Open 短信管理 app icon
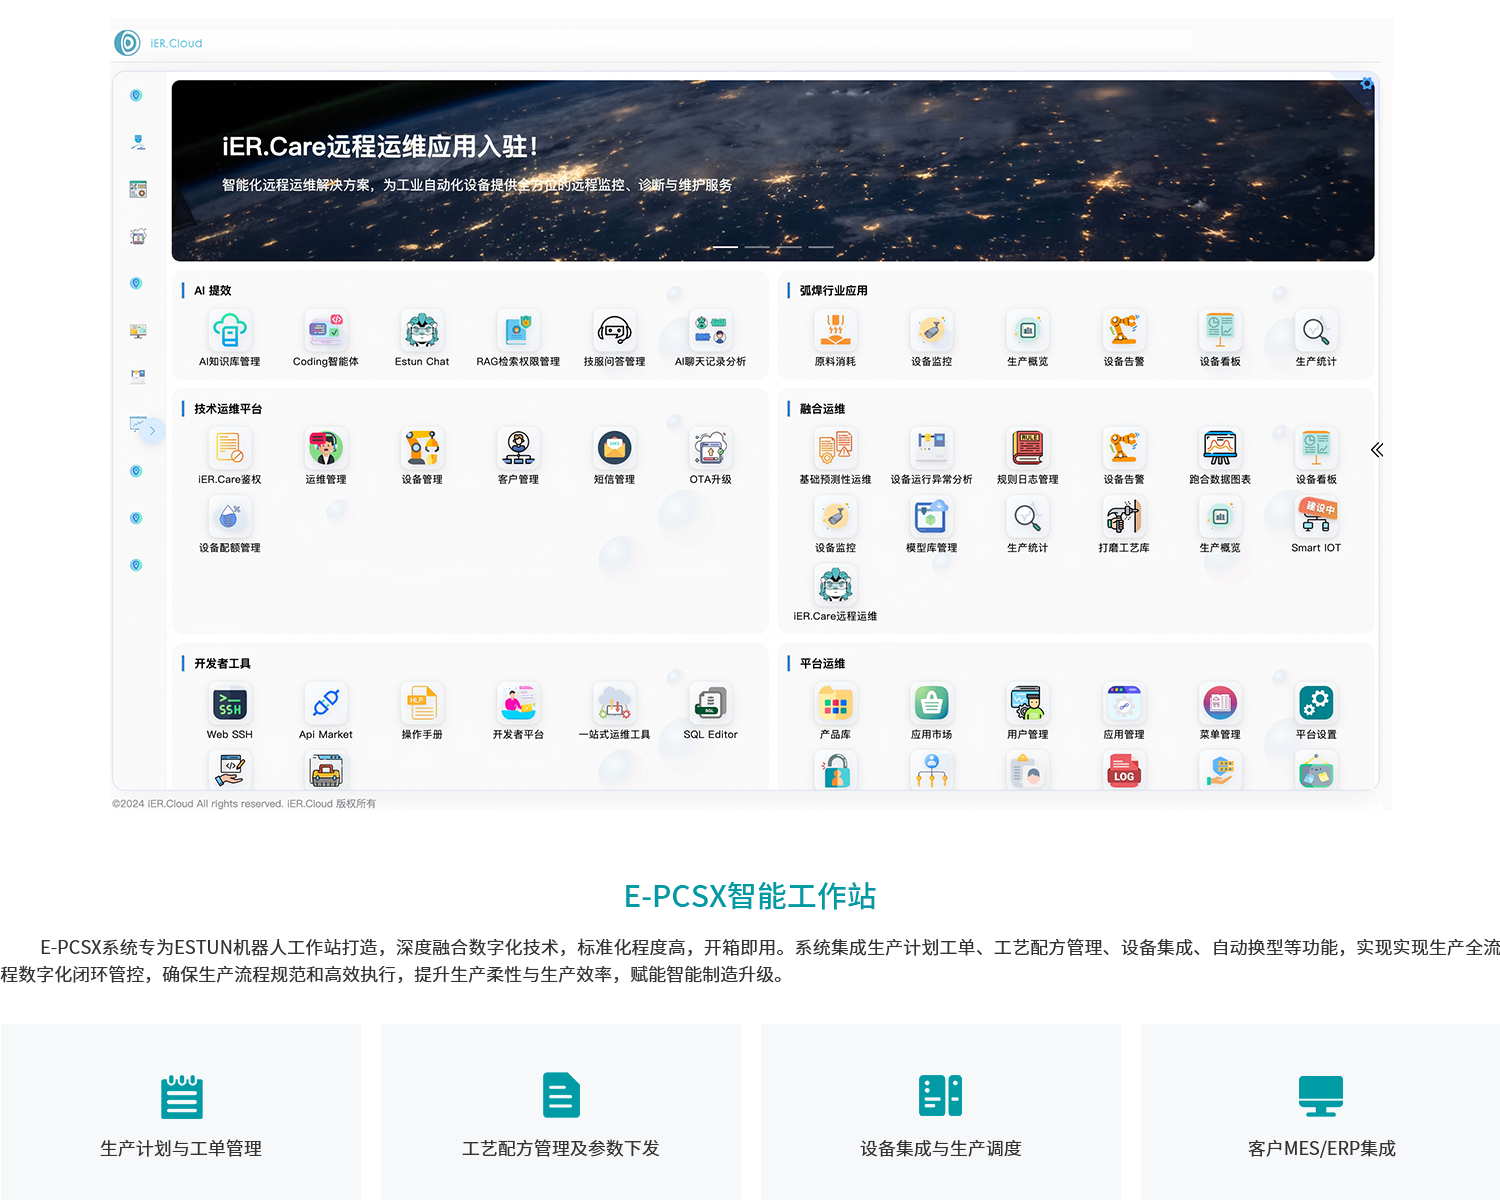The height and width of the screenshot is (1200, 1500). (x=614, y=448)
